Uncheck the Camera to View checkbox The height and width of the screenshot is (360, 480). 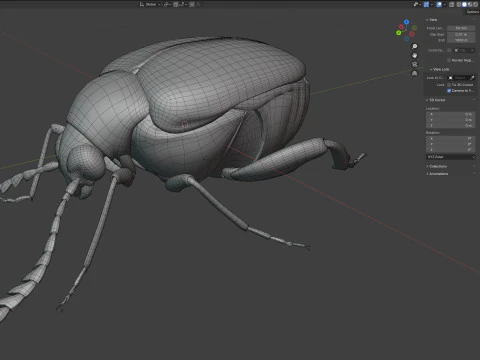pos(449,91)
